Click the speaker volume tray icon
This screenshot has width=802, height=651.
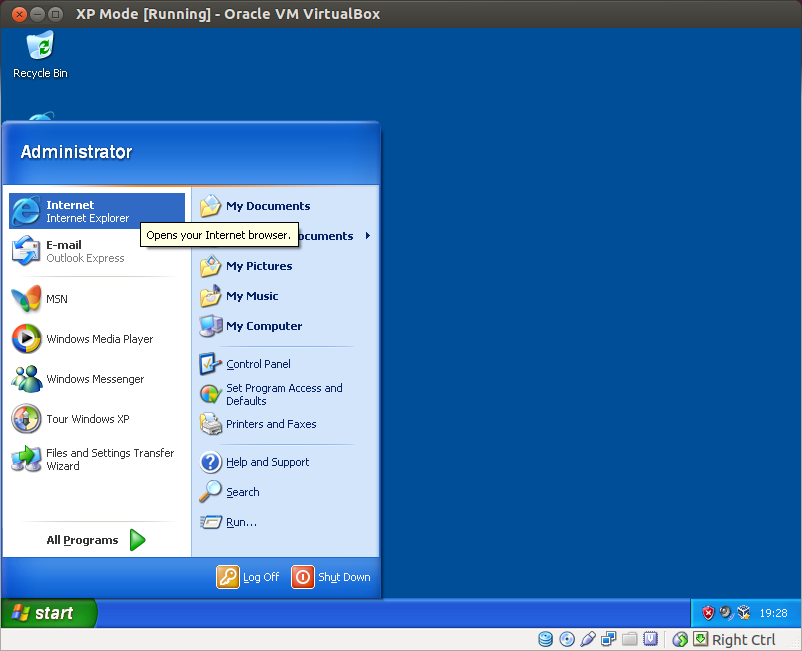(x=726, y=613)
